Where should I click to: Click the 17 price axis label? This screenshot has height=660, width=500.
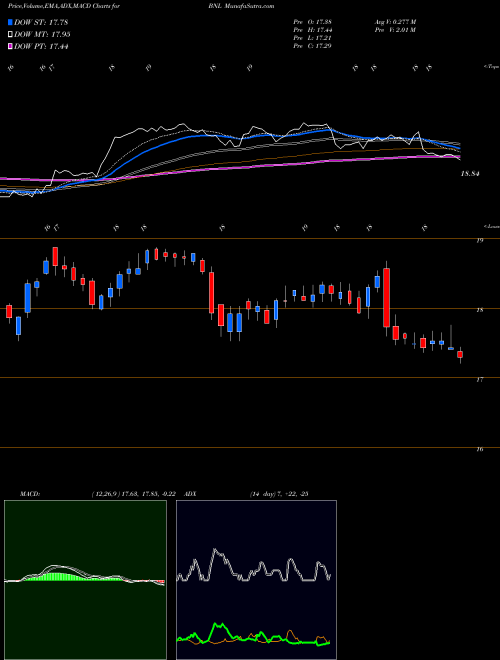479,380
